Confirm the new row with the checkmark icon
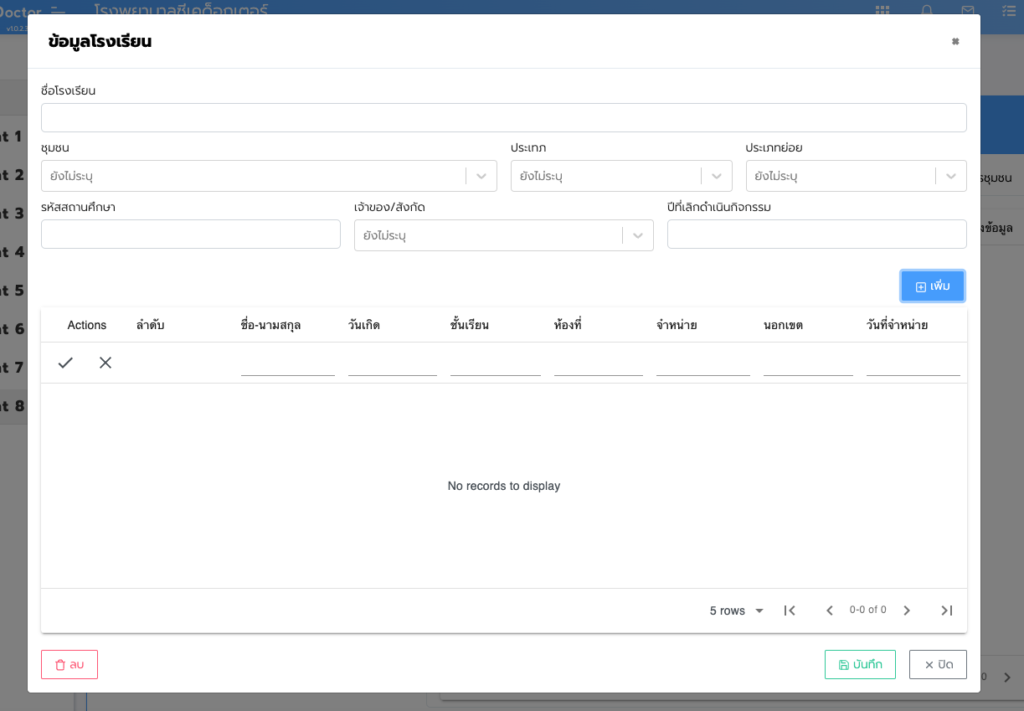 click(65, 363)
